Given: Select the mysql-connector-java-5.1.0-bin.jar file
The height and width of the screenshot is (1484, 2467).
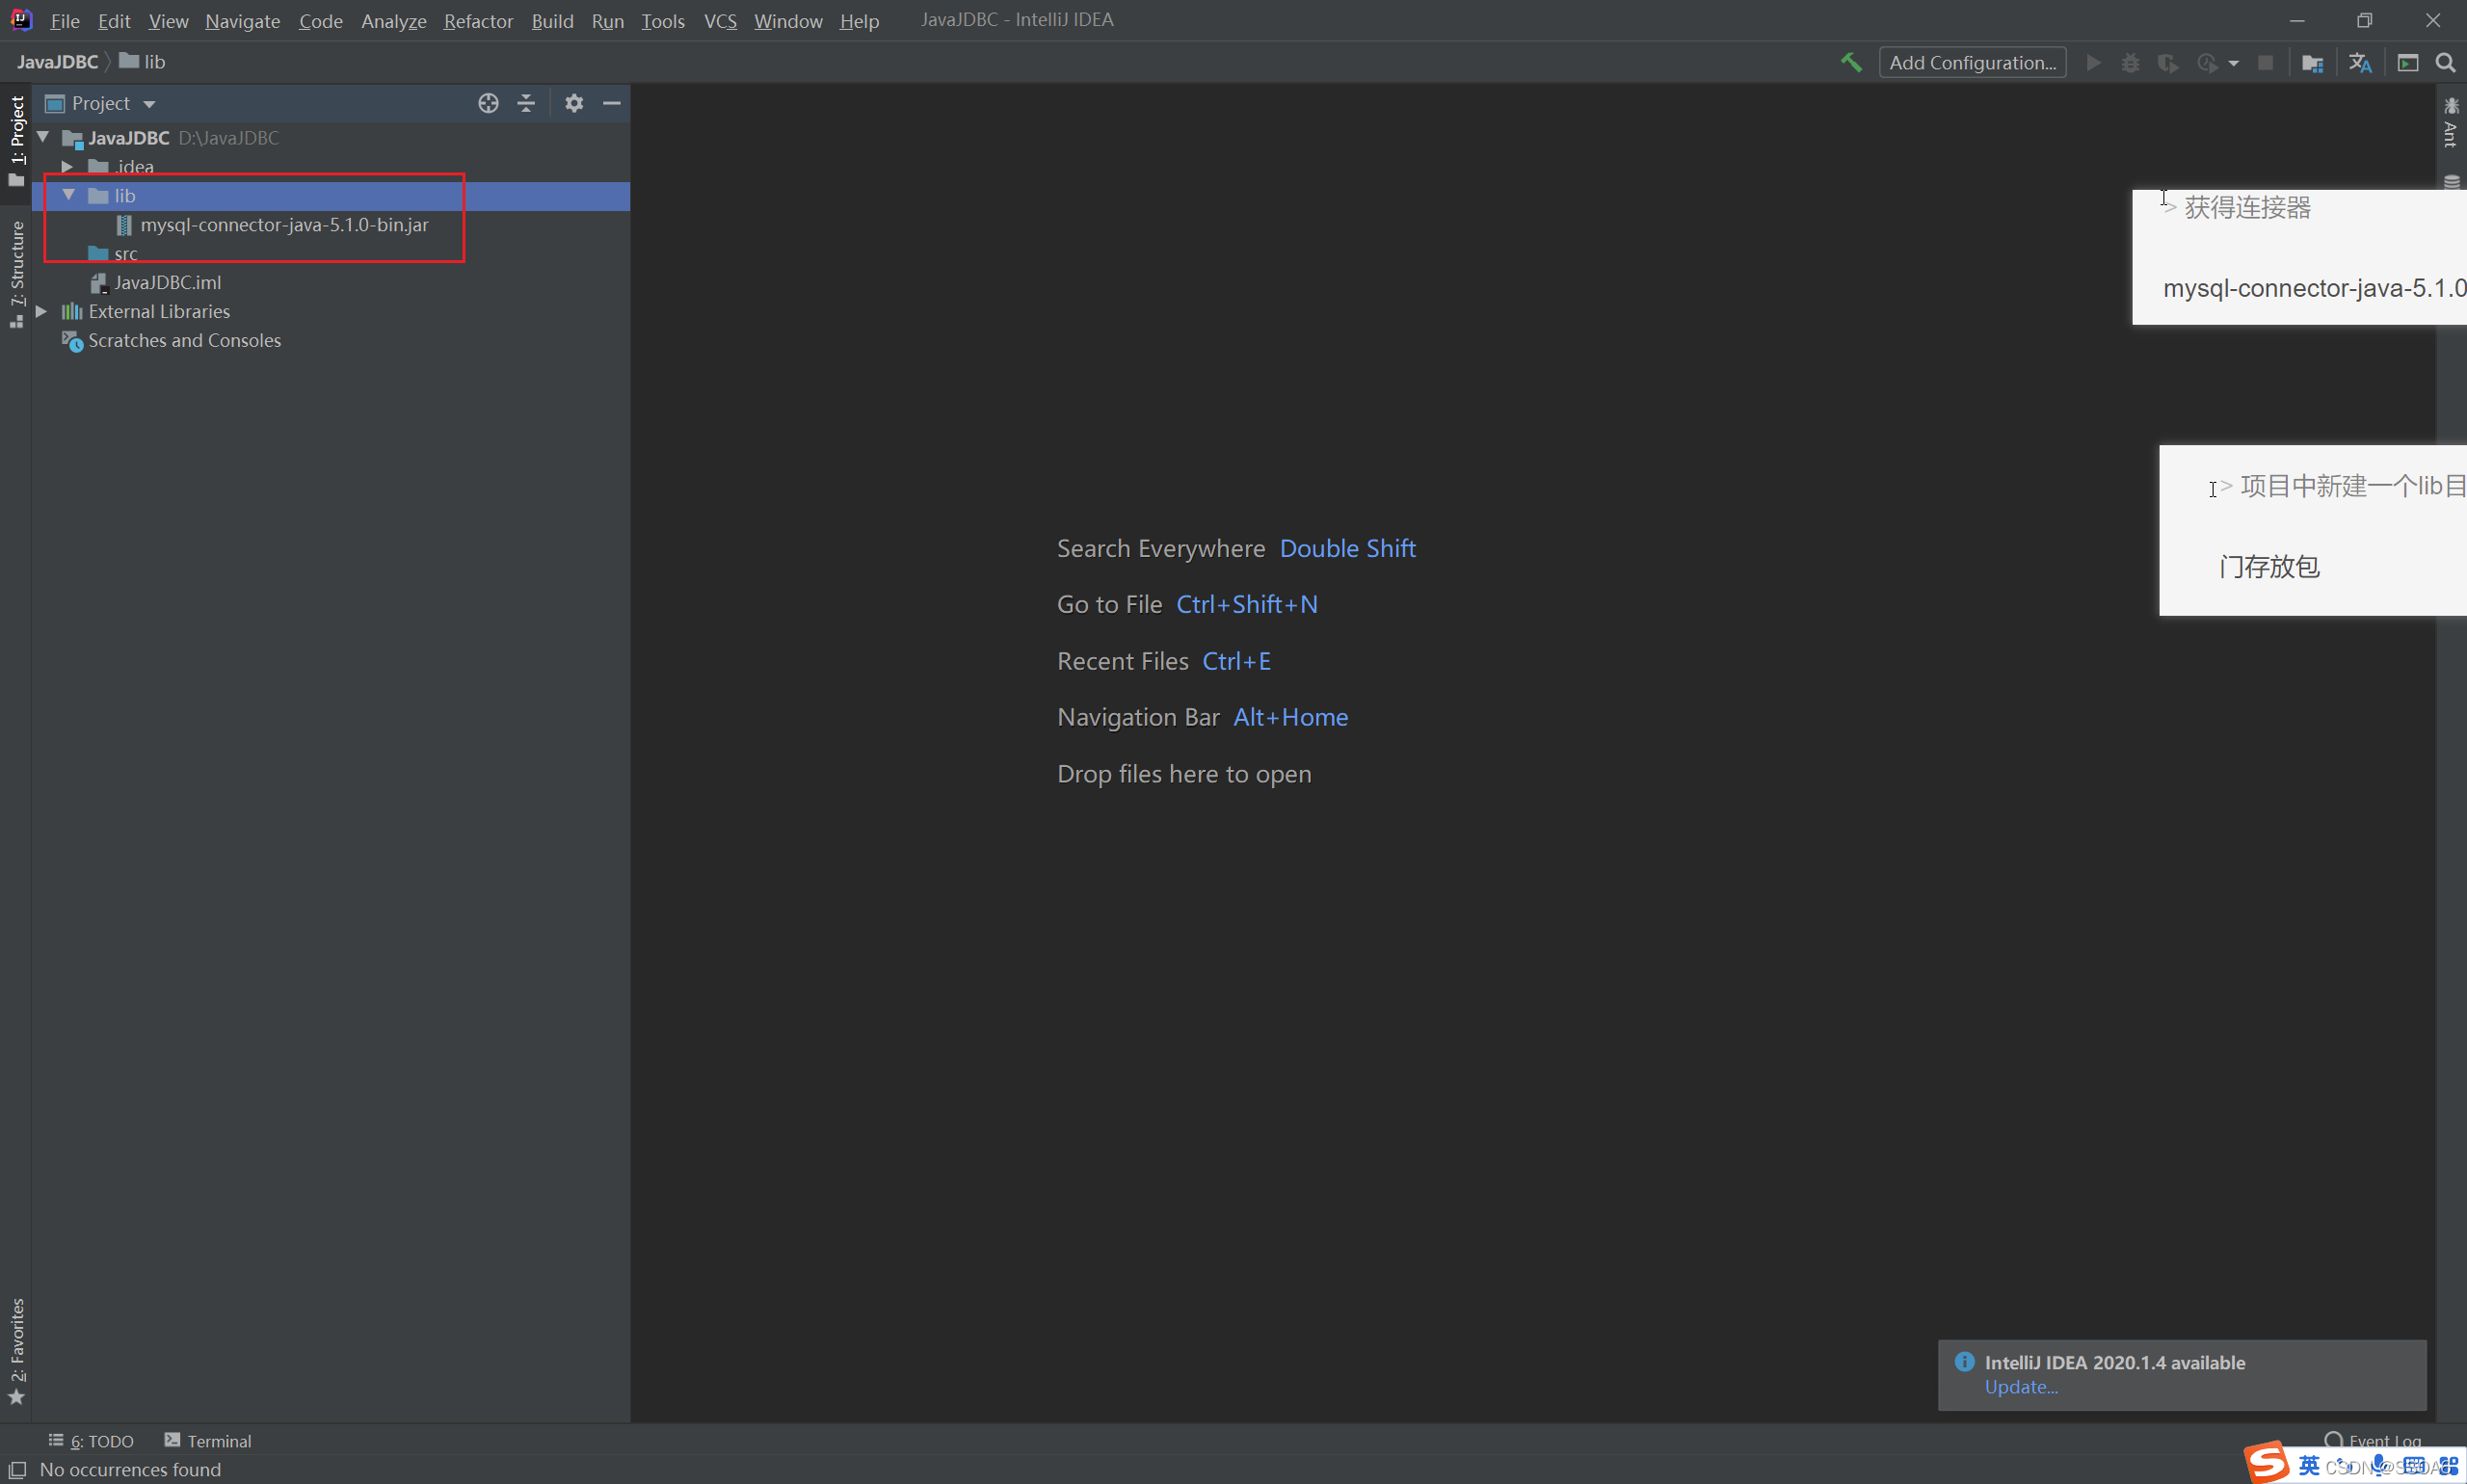Looking at the screenshot, I should tap(284, 225).
